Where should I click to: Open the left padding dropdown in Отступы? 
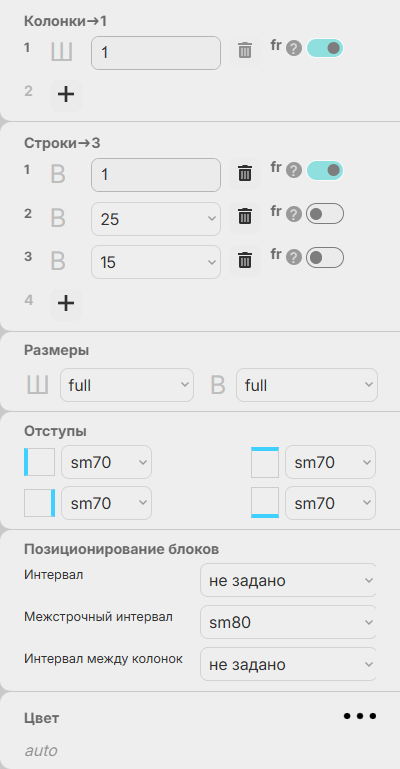(x=106, y=462)
